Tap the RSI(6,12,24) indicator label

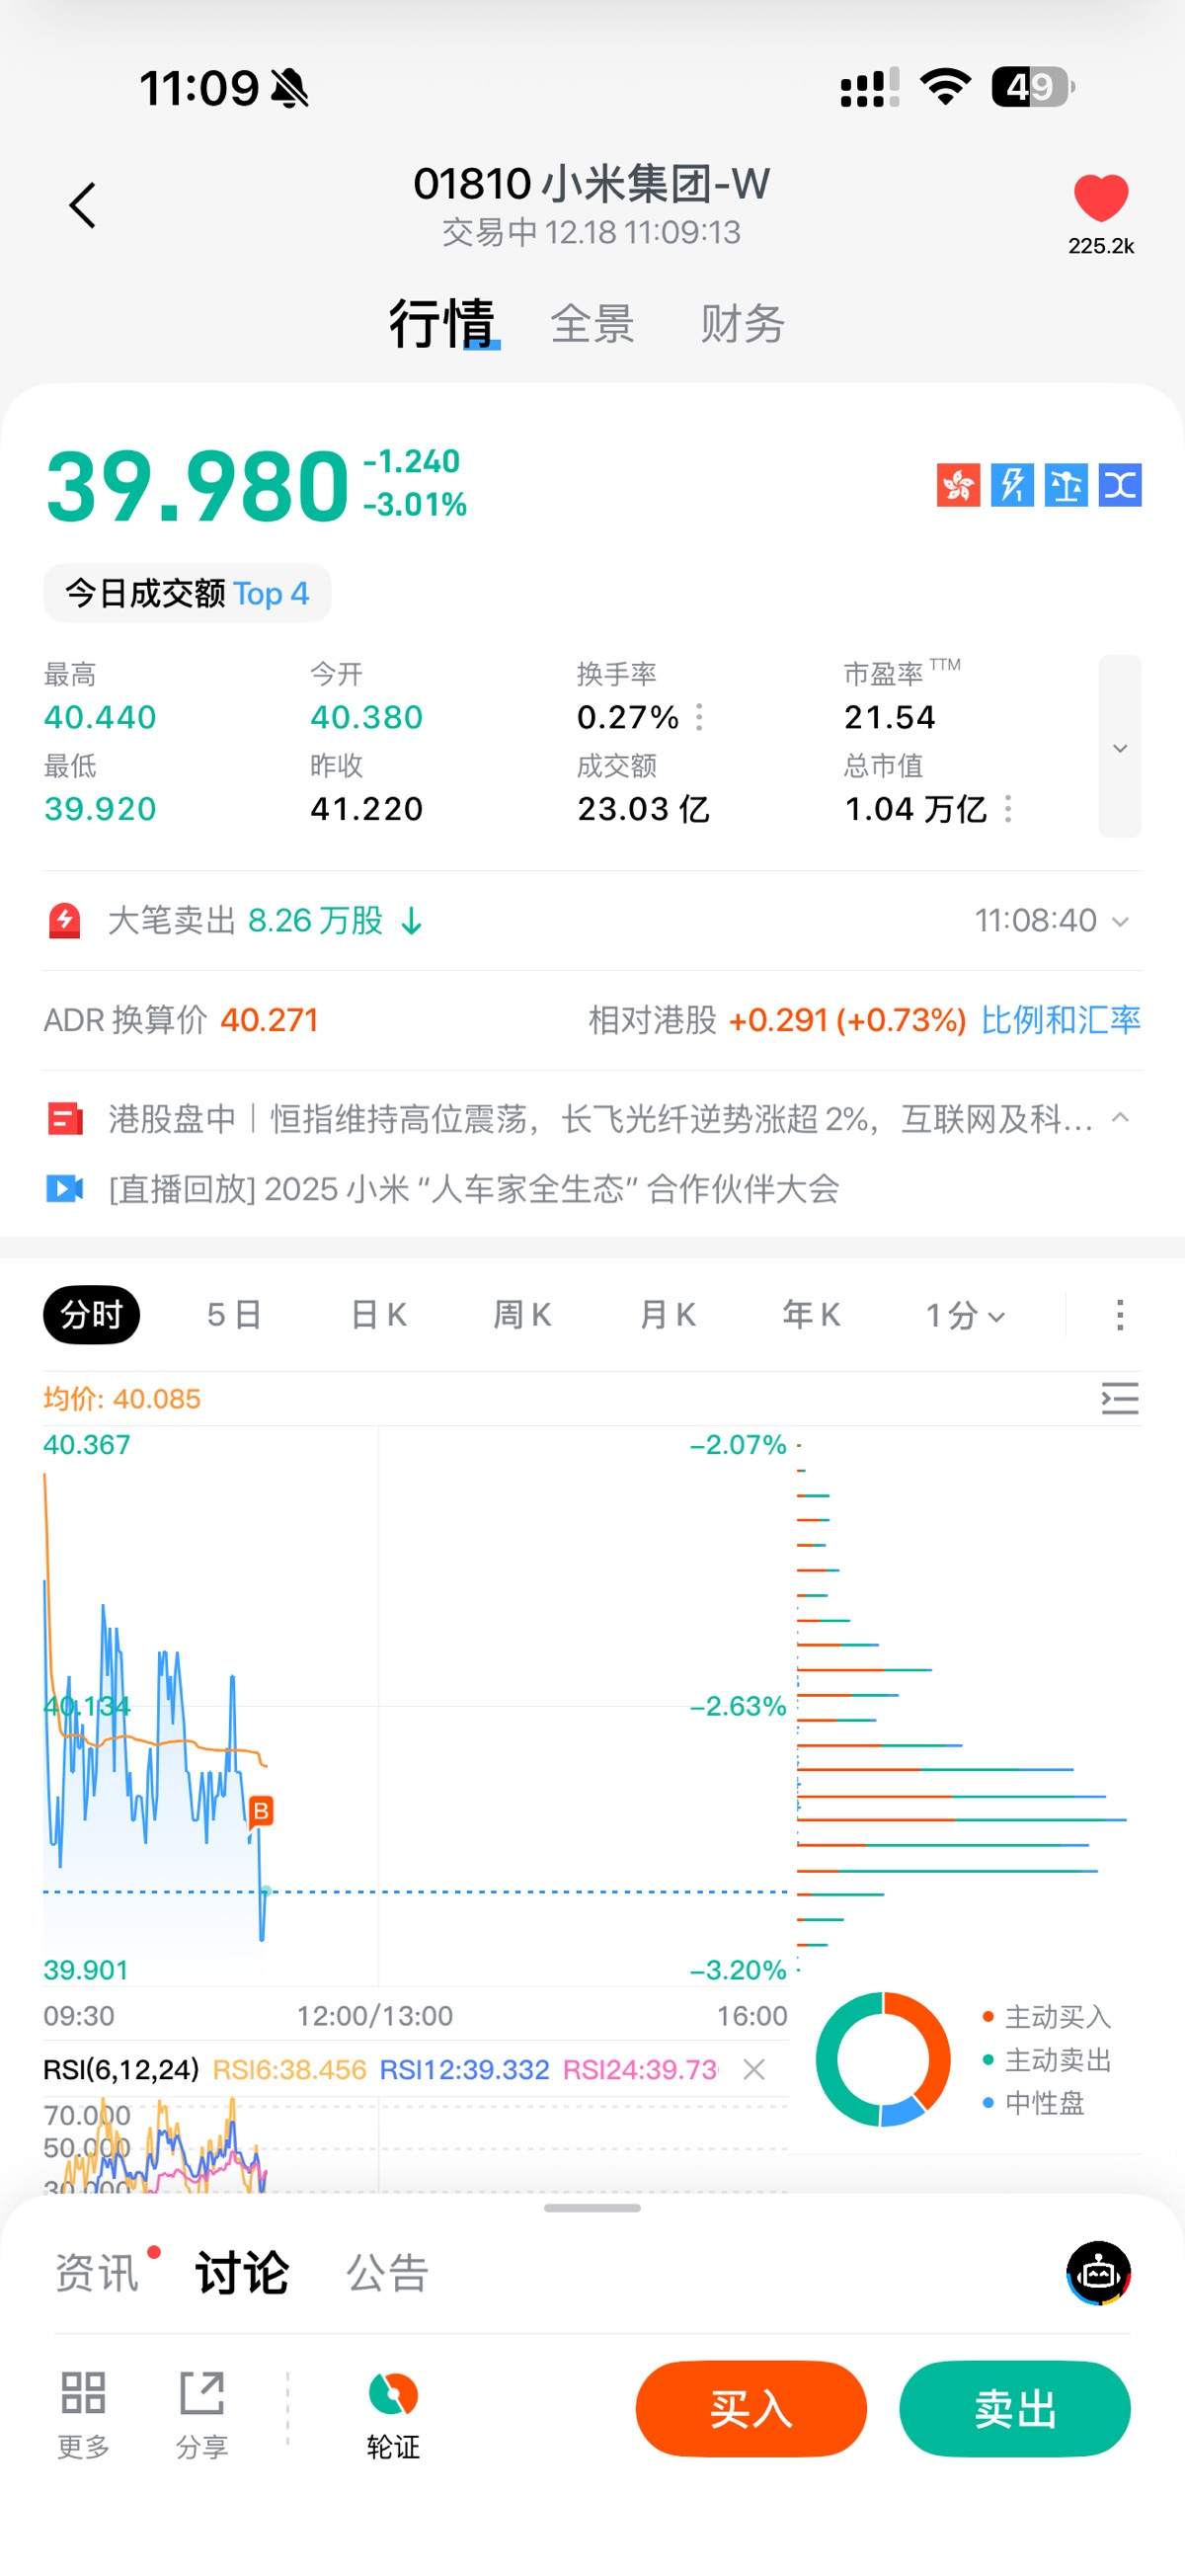(121, 2069)
